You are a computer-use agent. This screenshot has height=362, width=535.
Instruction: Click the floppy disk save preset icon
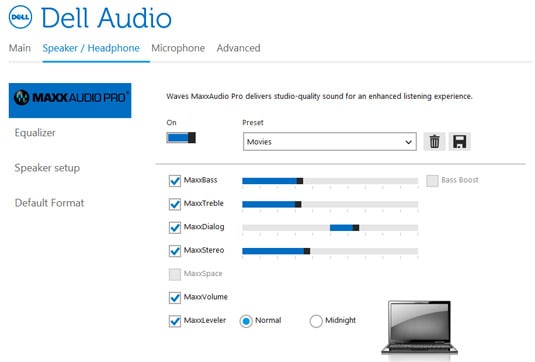(459, 141)
